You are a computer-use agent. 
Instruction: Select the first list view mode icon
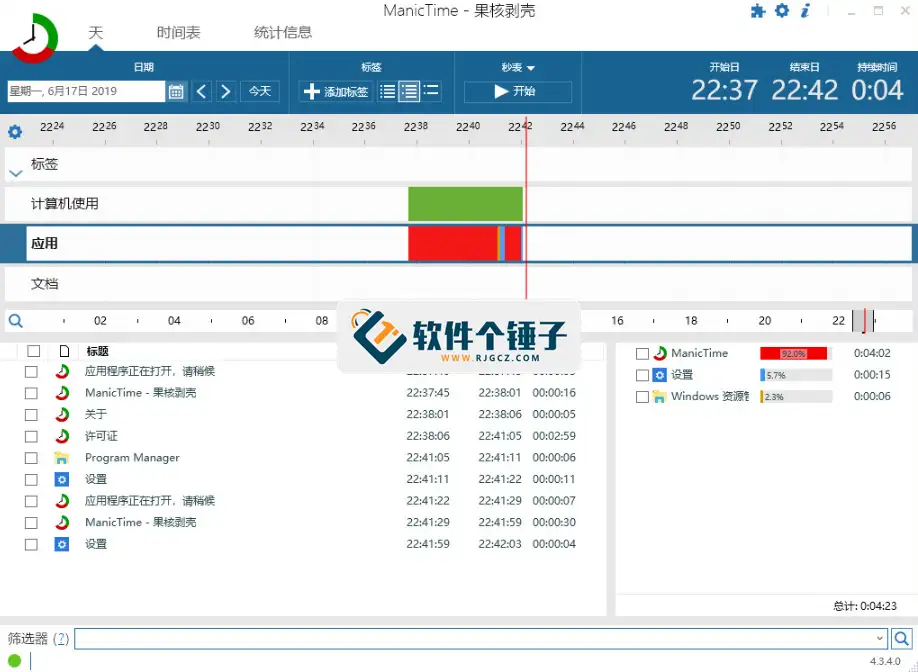[x=387, y=91]
